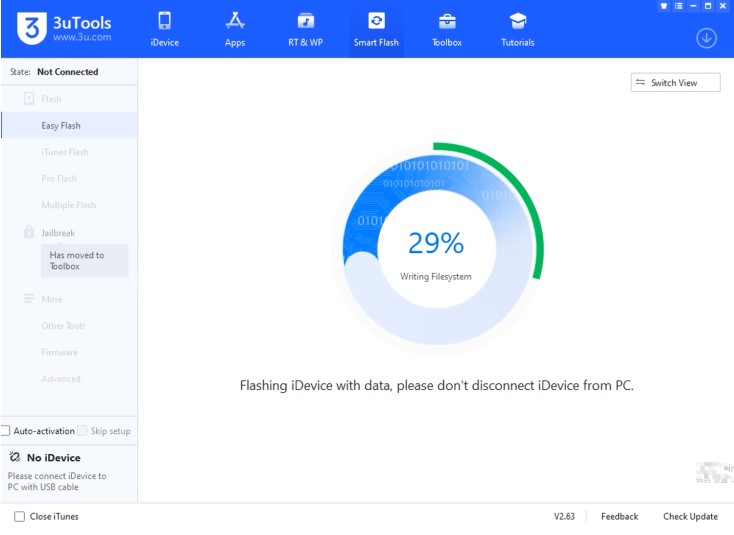Open the Feedback link
Image resolution: width=734 pixels, height=535 pixels.
pos(619,516)
